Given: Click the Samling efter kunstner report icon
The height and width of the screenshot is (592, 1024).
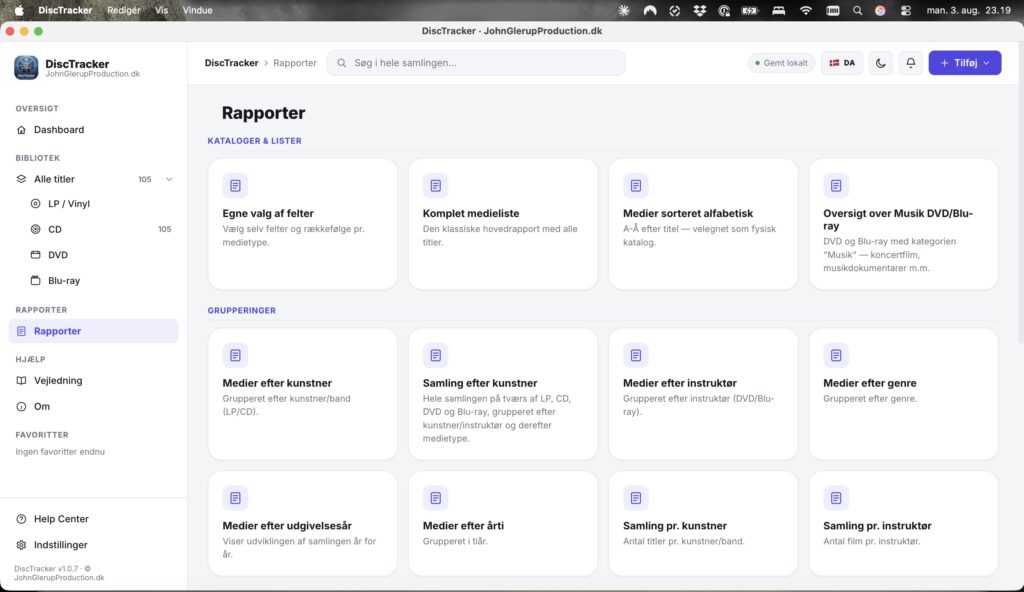Looking at the screenshot, I should point(436,355).
